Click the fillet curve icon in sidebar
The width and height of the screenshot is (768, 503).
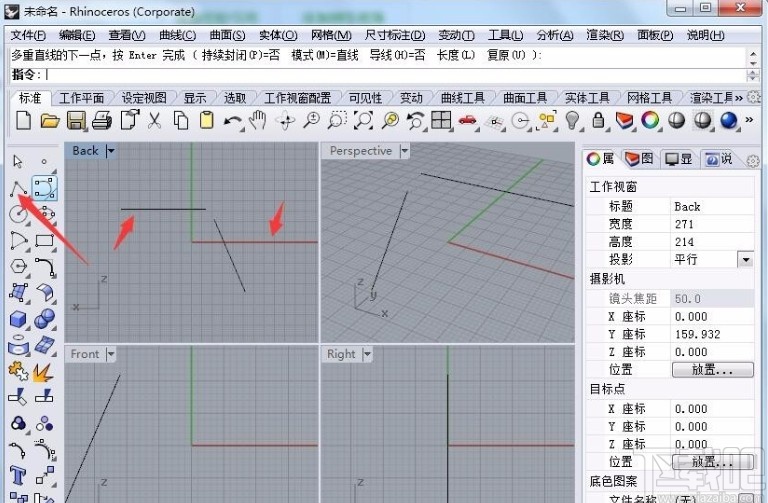[45, 267]
